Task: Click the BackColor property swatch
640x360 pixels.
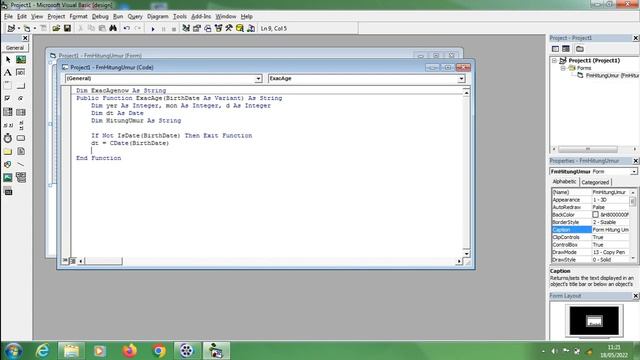Action: coord(595,215)
